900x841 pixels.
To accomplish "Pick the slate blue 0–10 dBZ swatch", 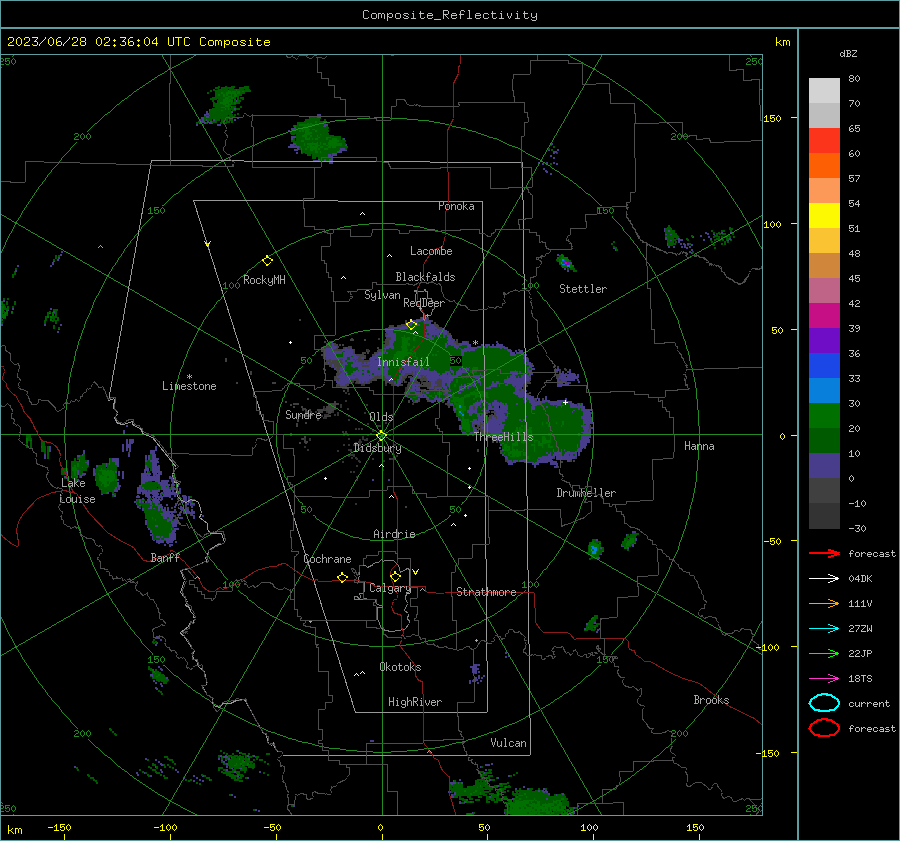I will pos(824,466).
